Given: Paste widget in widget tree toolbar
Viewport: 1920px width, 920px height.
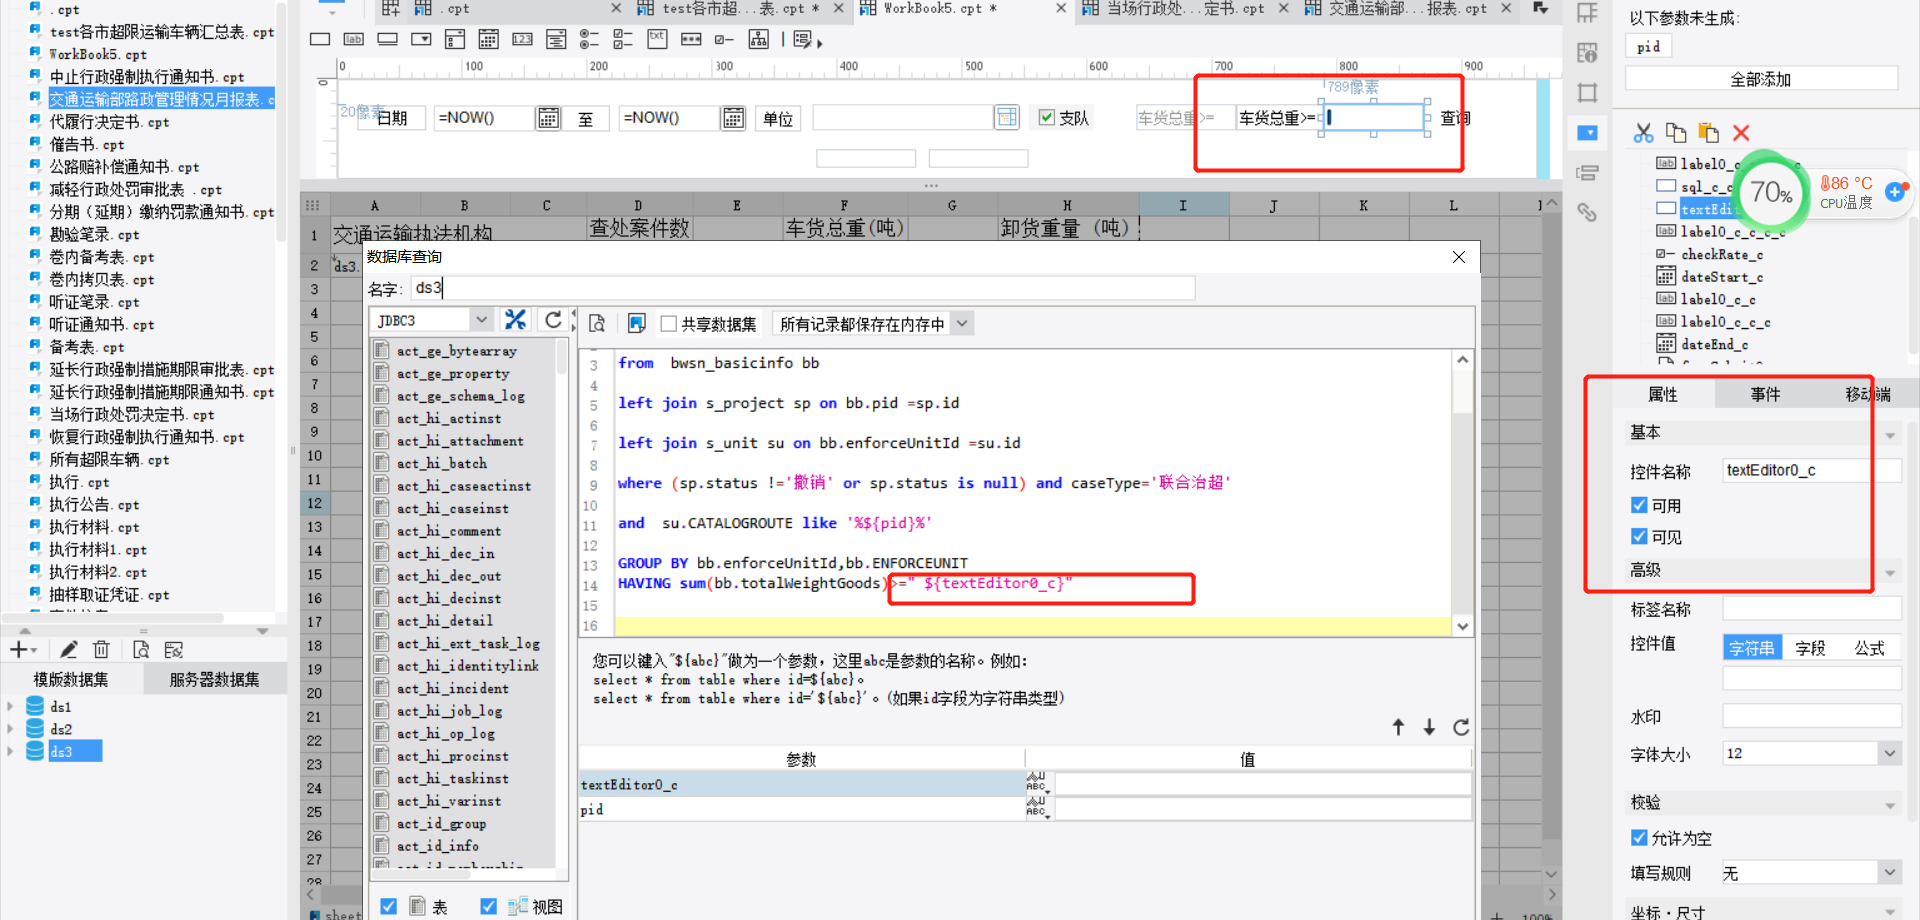Looking at the screenshot, I should tap(1708, 133).
